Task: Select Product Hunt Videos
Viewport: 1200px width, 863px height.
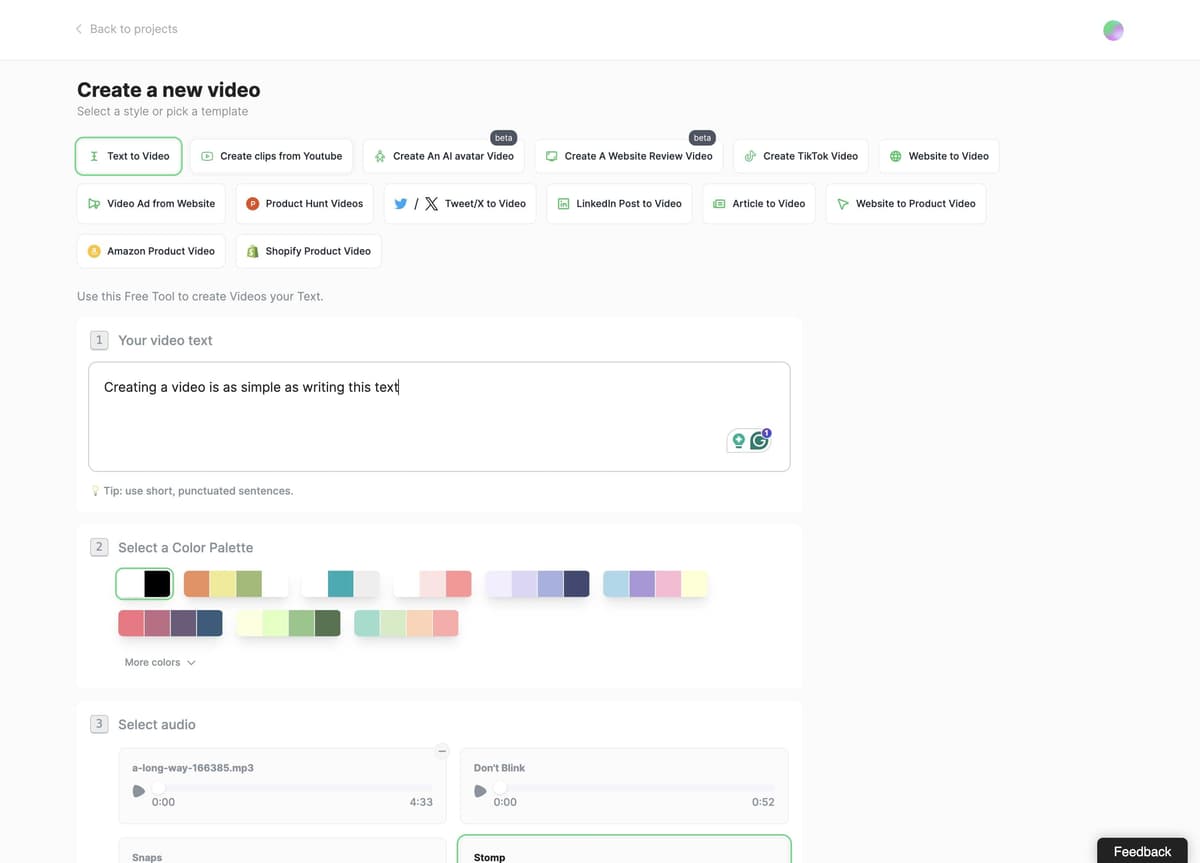Action: tap(304, 203)
